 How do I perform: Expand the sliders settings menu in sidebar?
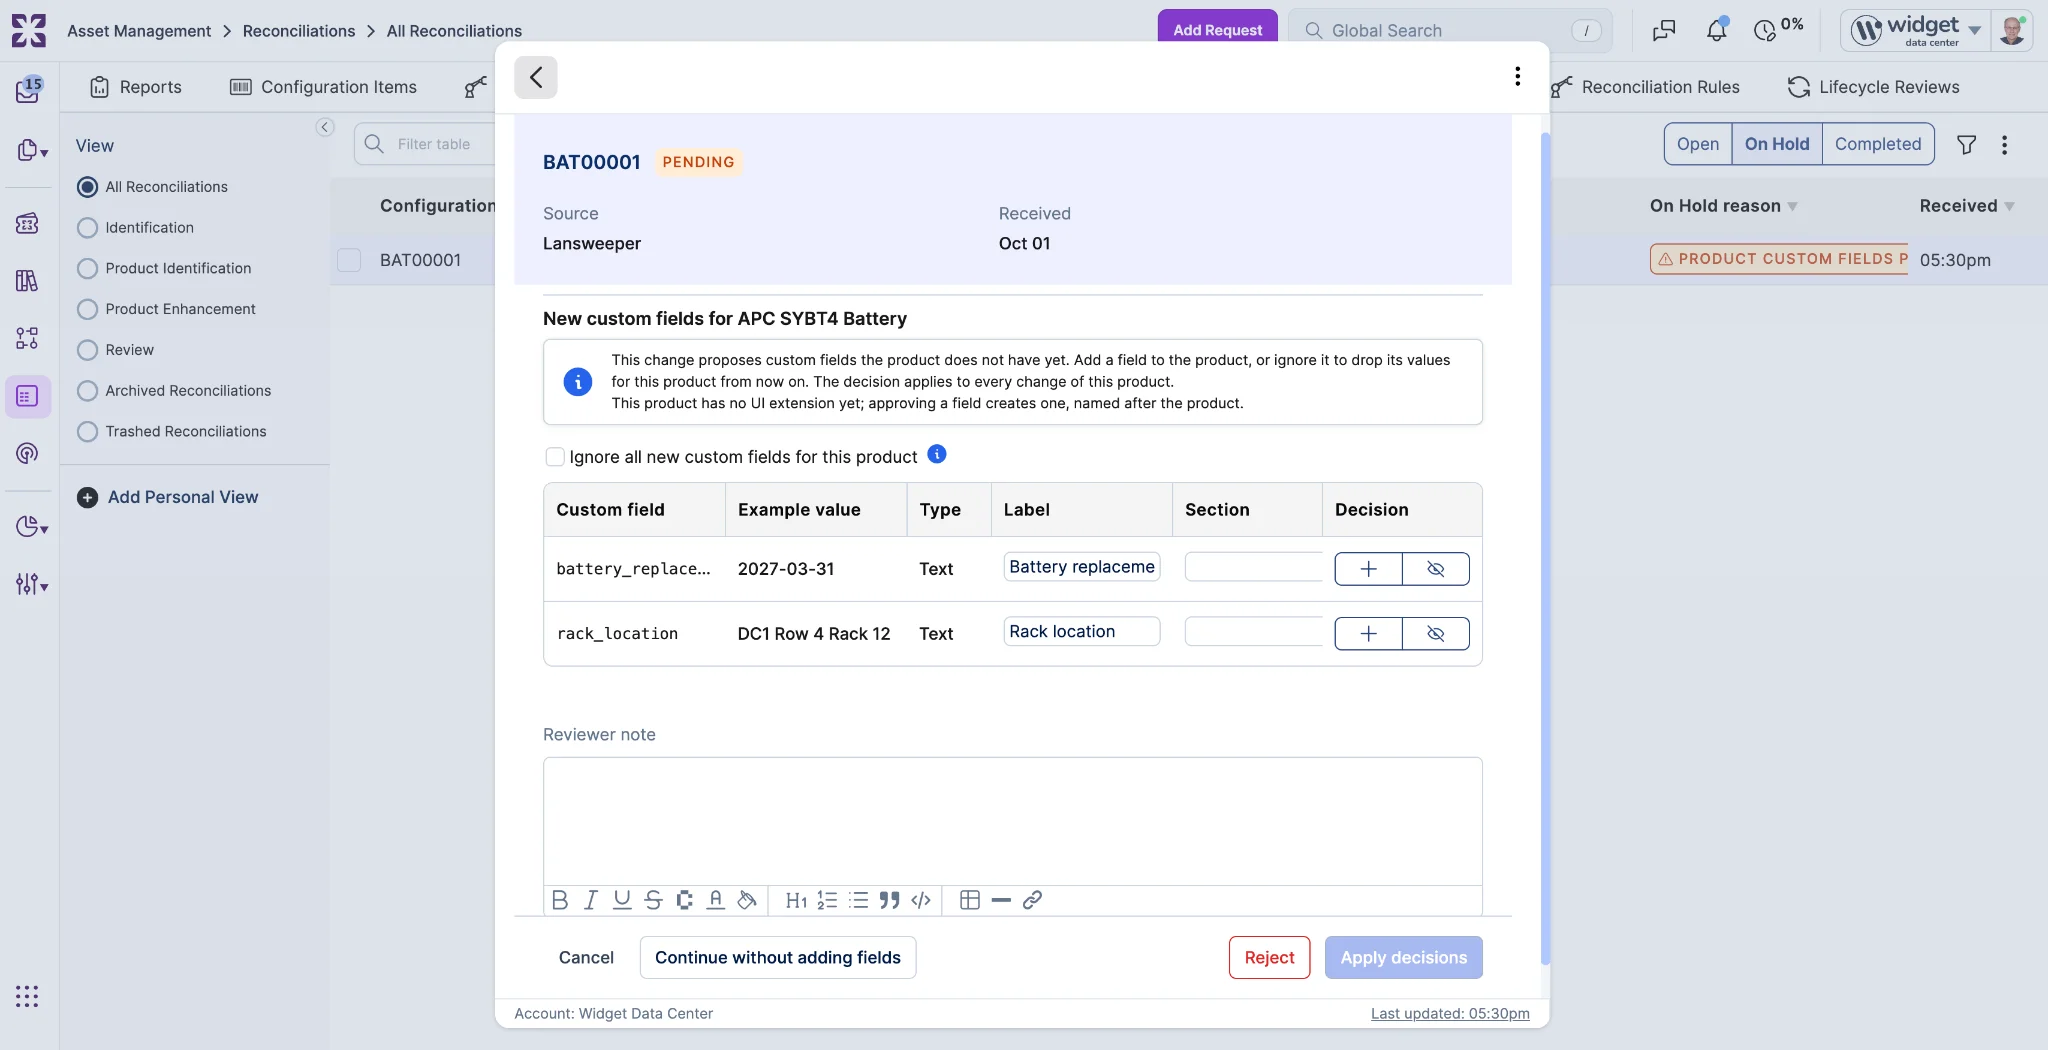(32, 584)
